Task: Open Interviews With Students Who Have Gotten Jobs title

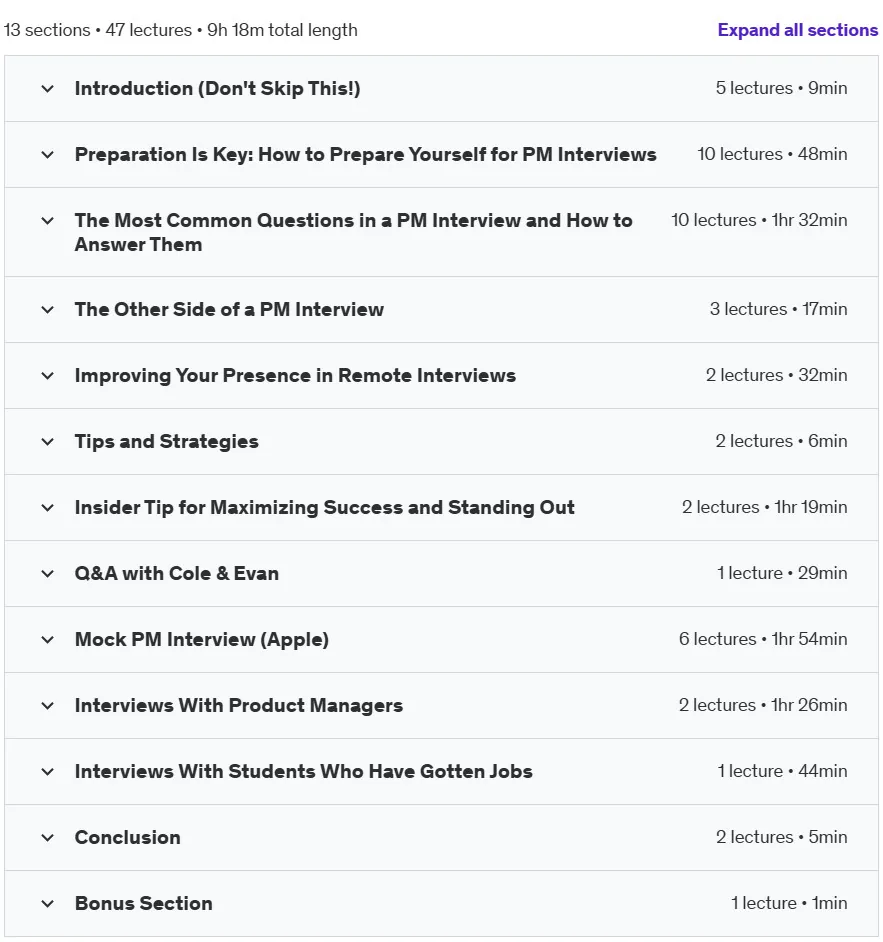Action: [x=303, y=771]
